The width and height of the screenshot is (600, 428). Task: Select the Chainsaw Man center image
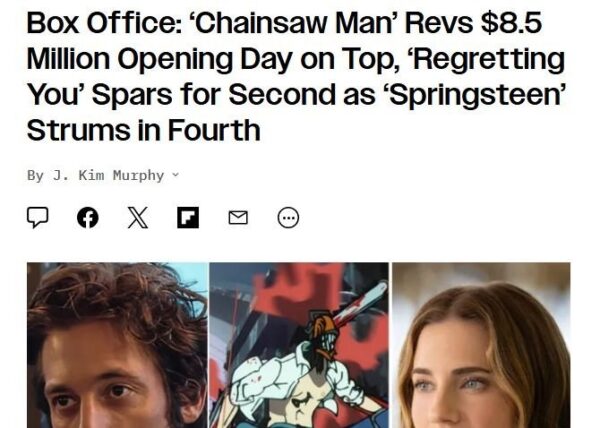tap(299, 345)
